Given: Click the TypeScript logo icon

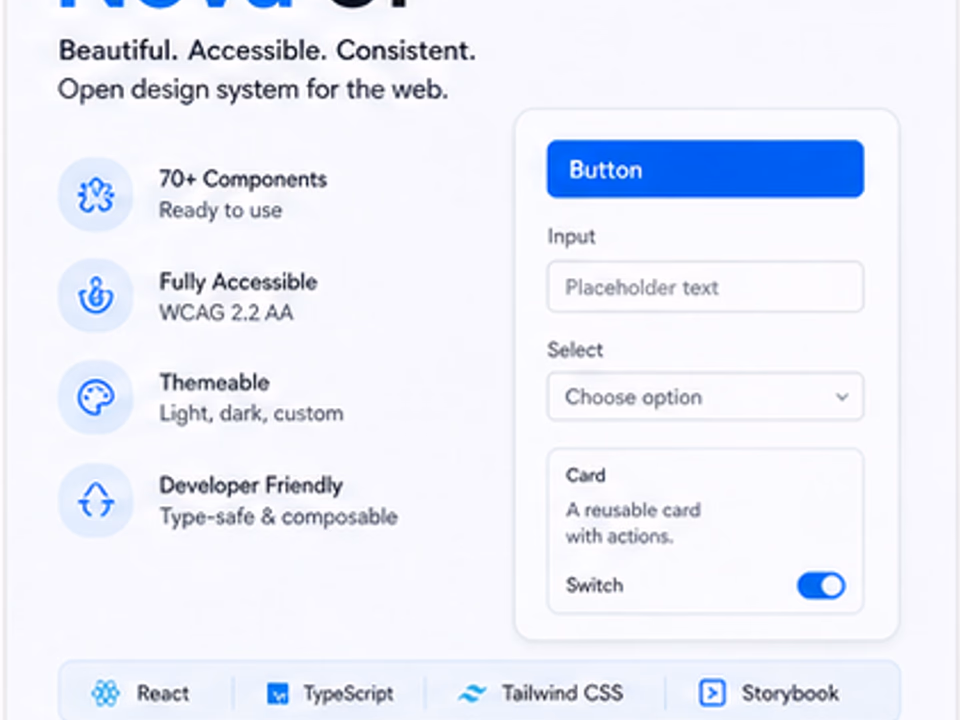Looking at the screenshot, I should pyautogui.click(x=277, y=694).
